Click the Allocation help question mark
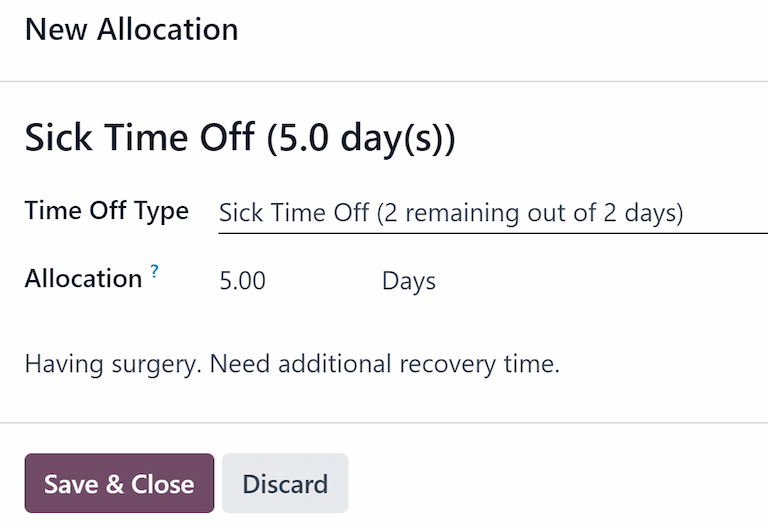The width and height of the screenshot is (768, 528). (x=155, y=273)
